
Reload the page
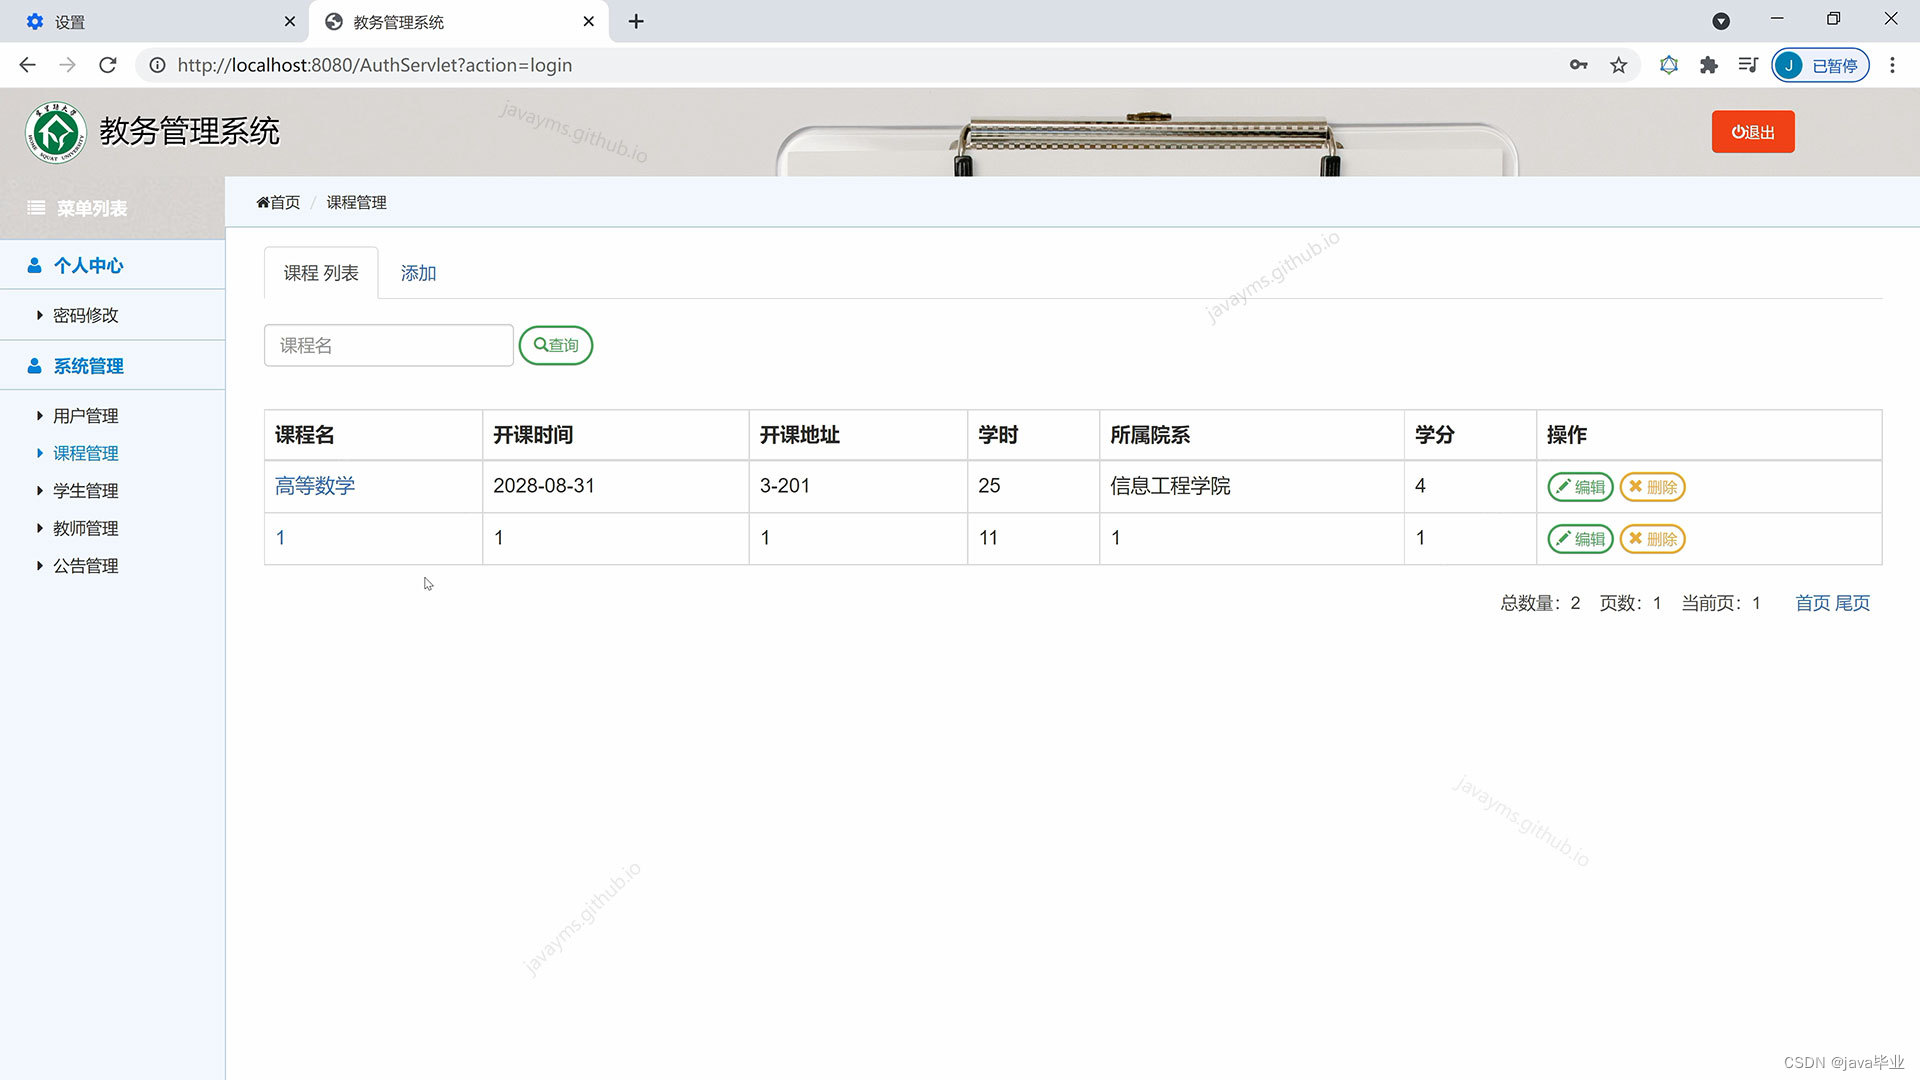[x=108, y=65]
